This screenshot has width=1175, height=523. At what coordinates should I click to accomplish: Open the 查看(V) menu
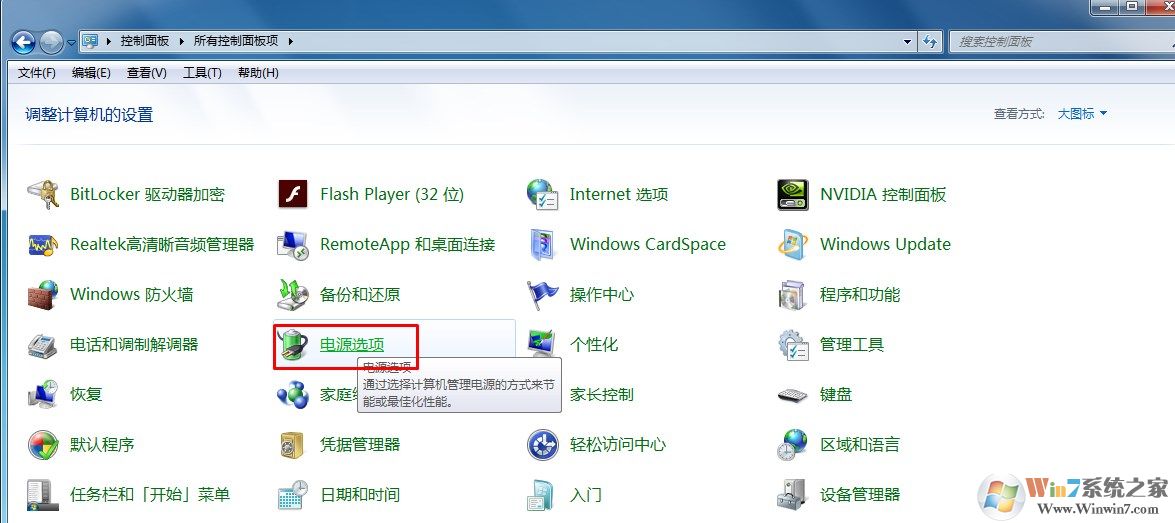(147, 73)
